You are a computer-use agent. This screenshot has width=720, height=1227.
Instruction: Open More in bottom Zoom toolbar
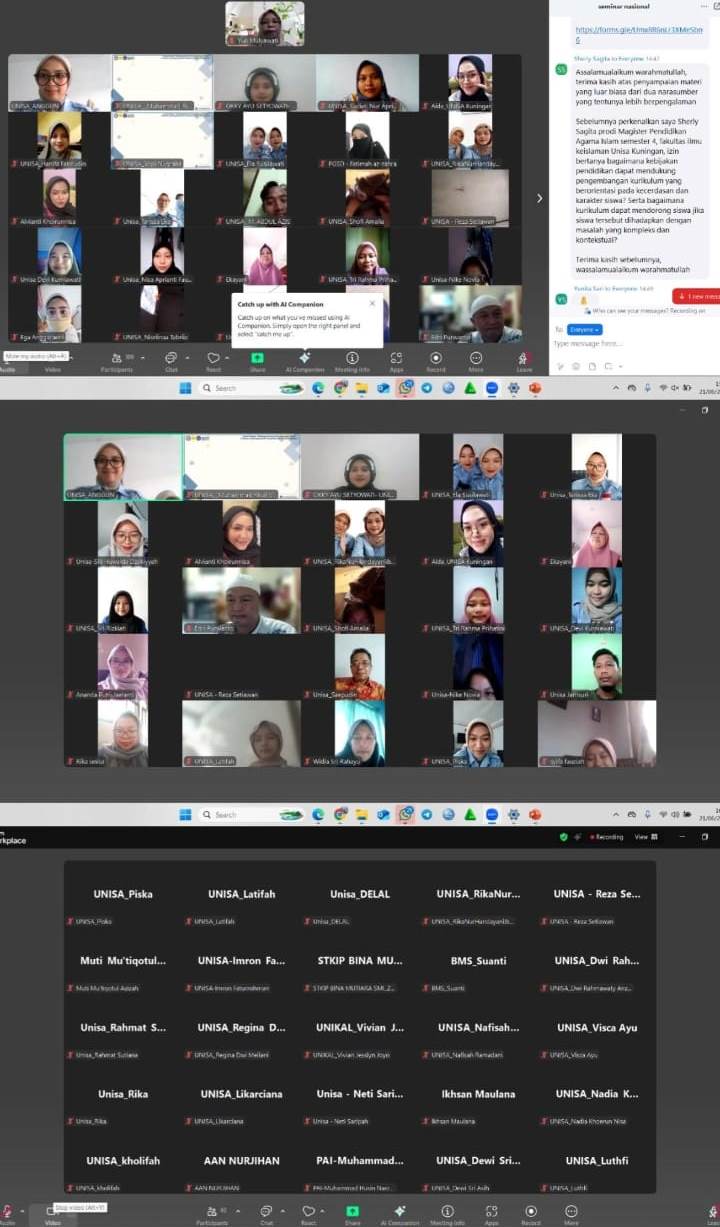pos(571,1213)
